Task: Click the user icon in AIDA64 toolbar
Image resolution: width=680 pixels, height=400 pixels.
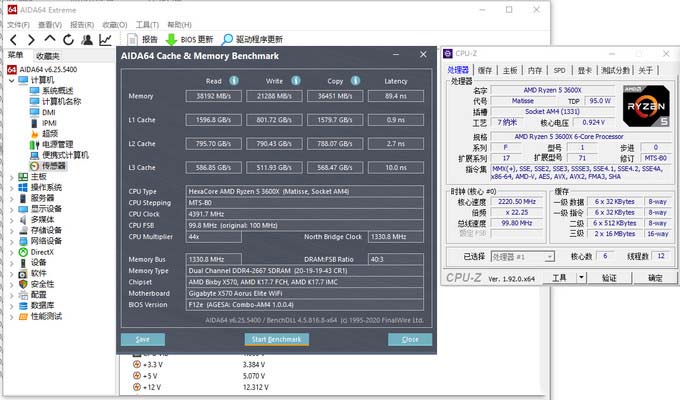Action: point(87,40)
